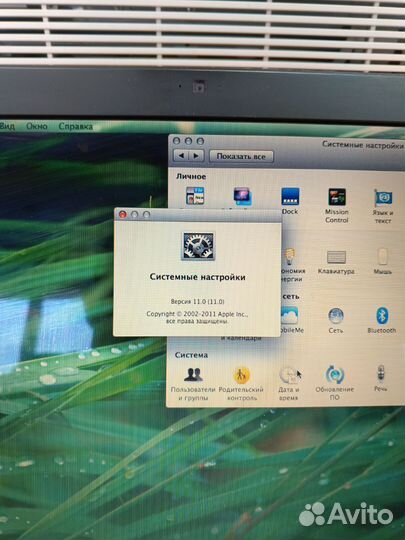Click the Система section heading
Viewport: 405px width, 540px height.
[x=191, y=355]
